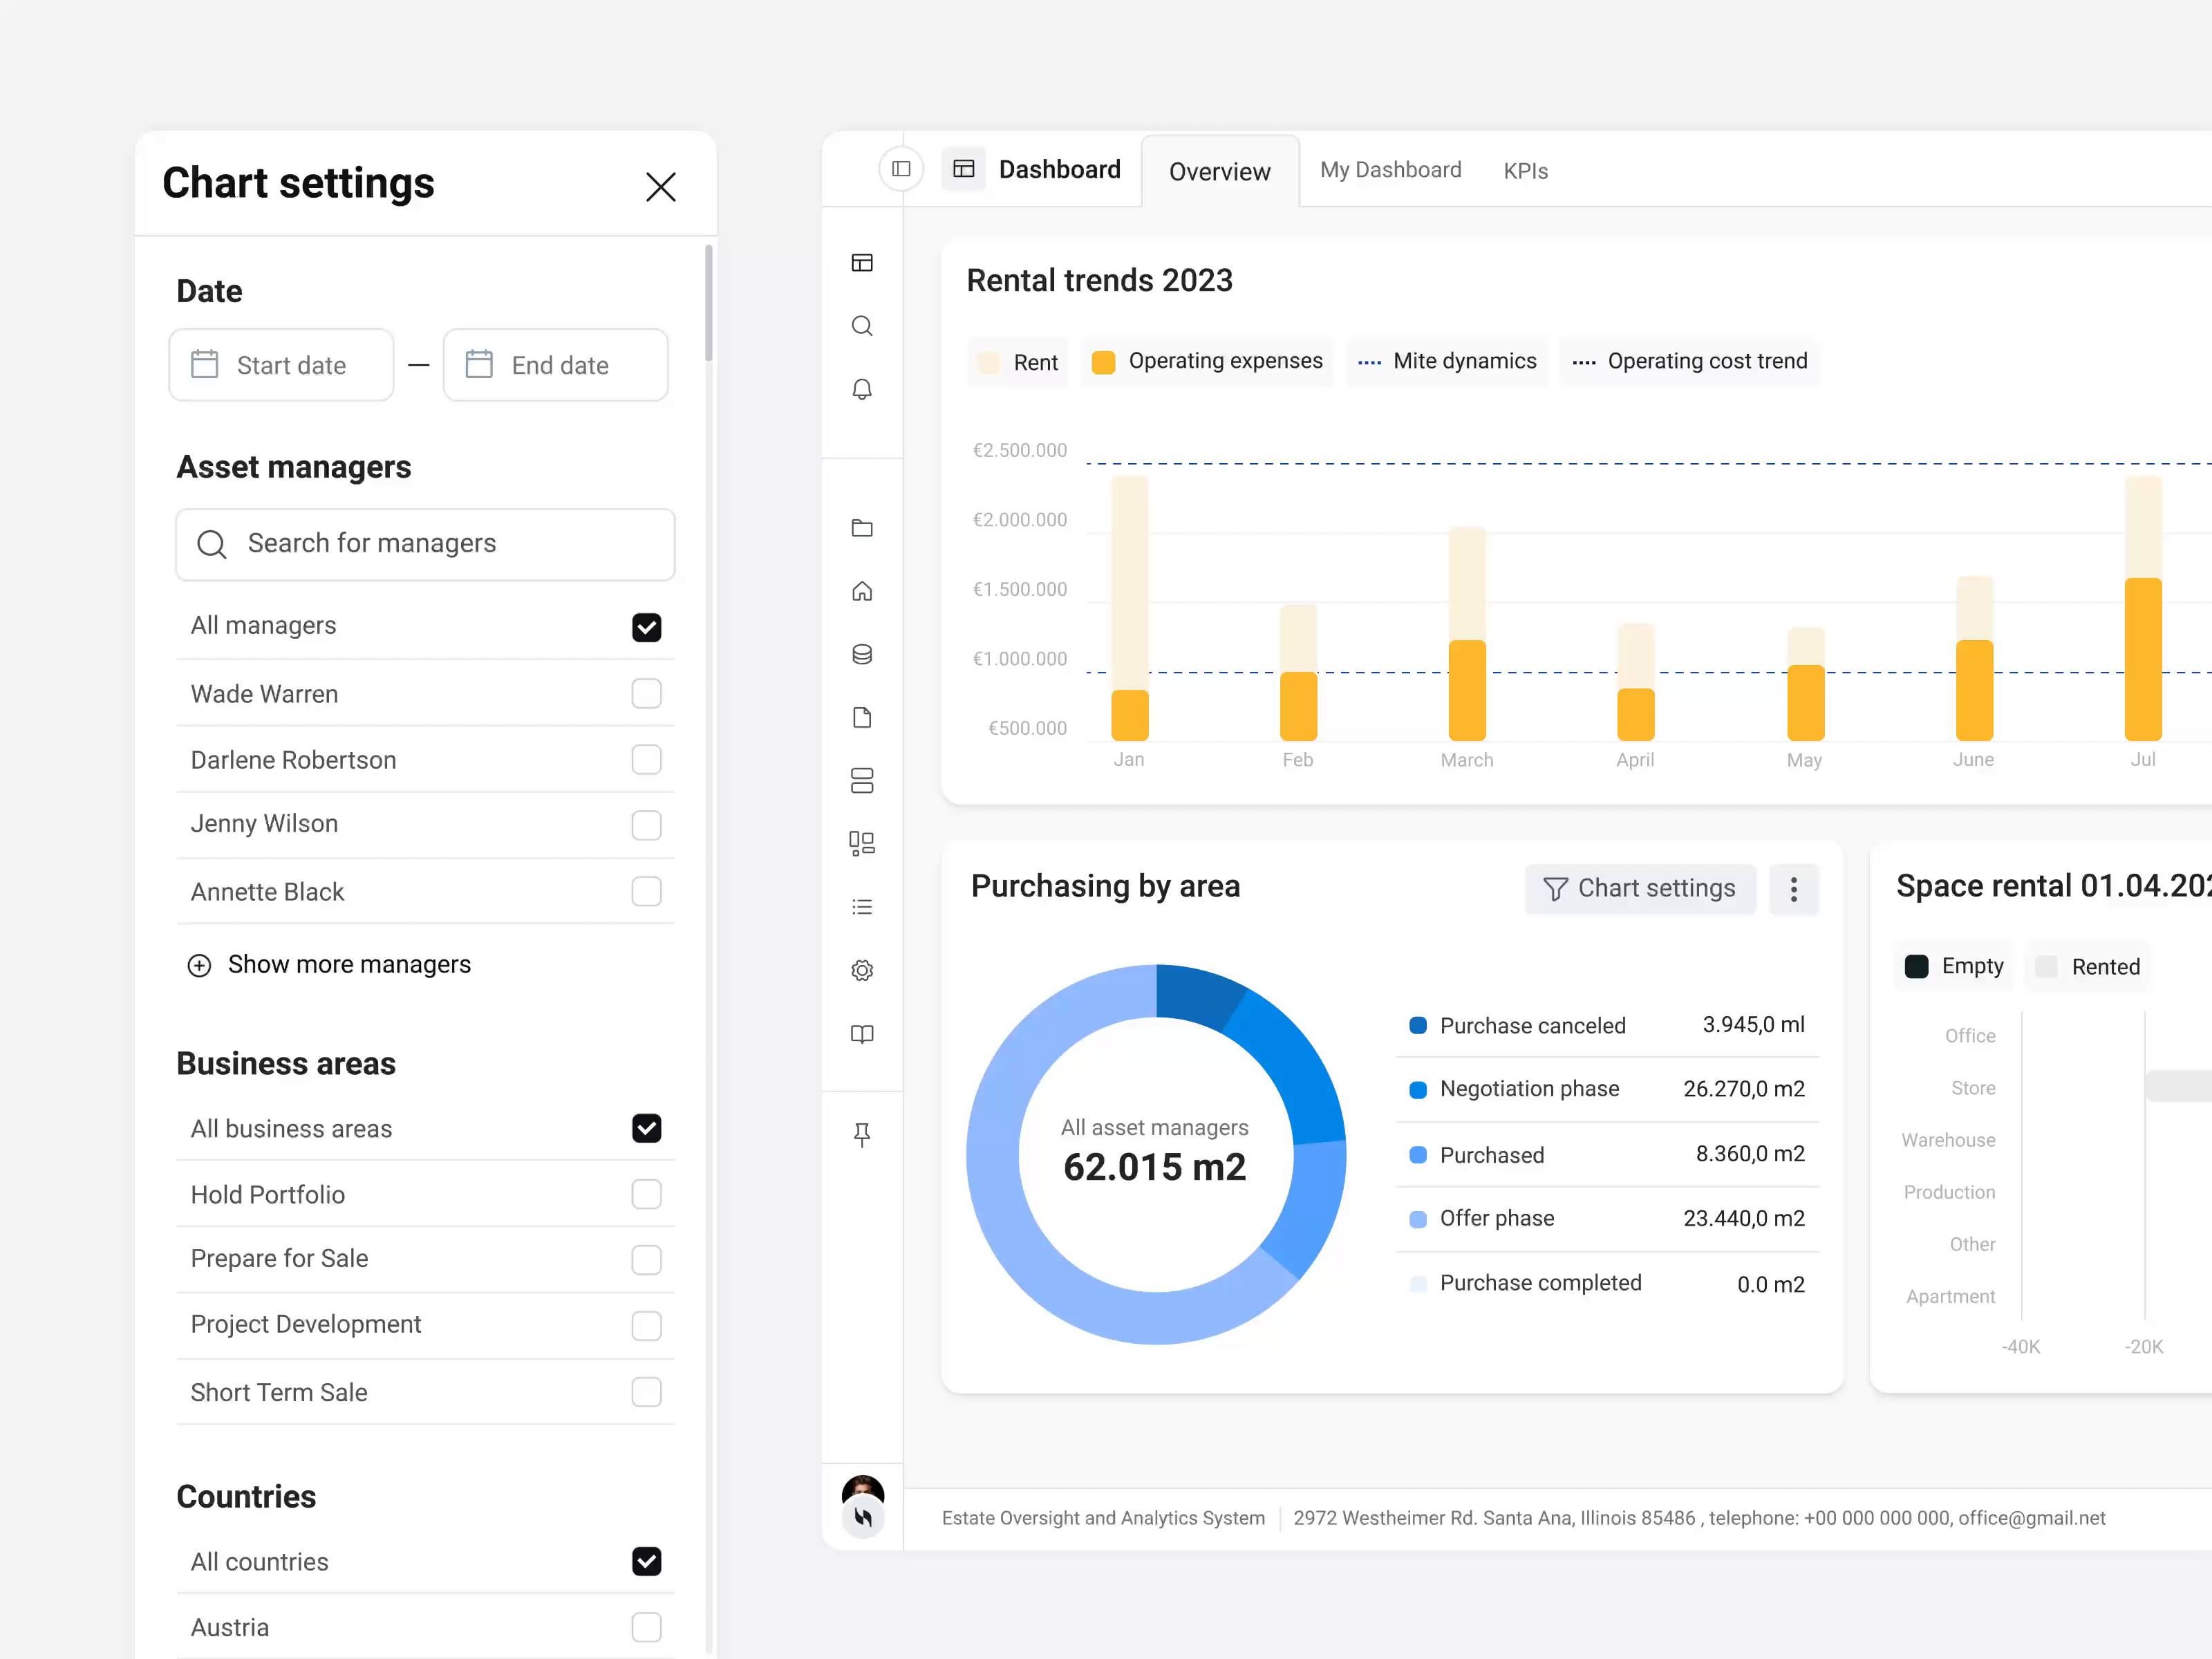This screenshot has width=2212, height=1659.
Task: Check the checkbox next to Wade Warren
Action: click(x=647, y=693)
